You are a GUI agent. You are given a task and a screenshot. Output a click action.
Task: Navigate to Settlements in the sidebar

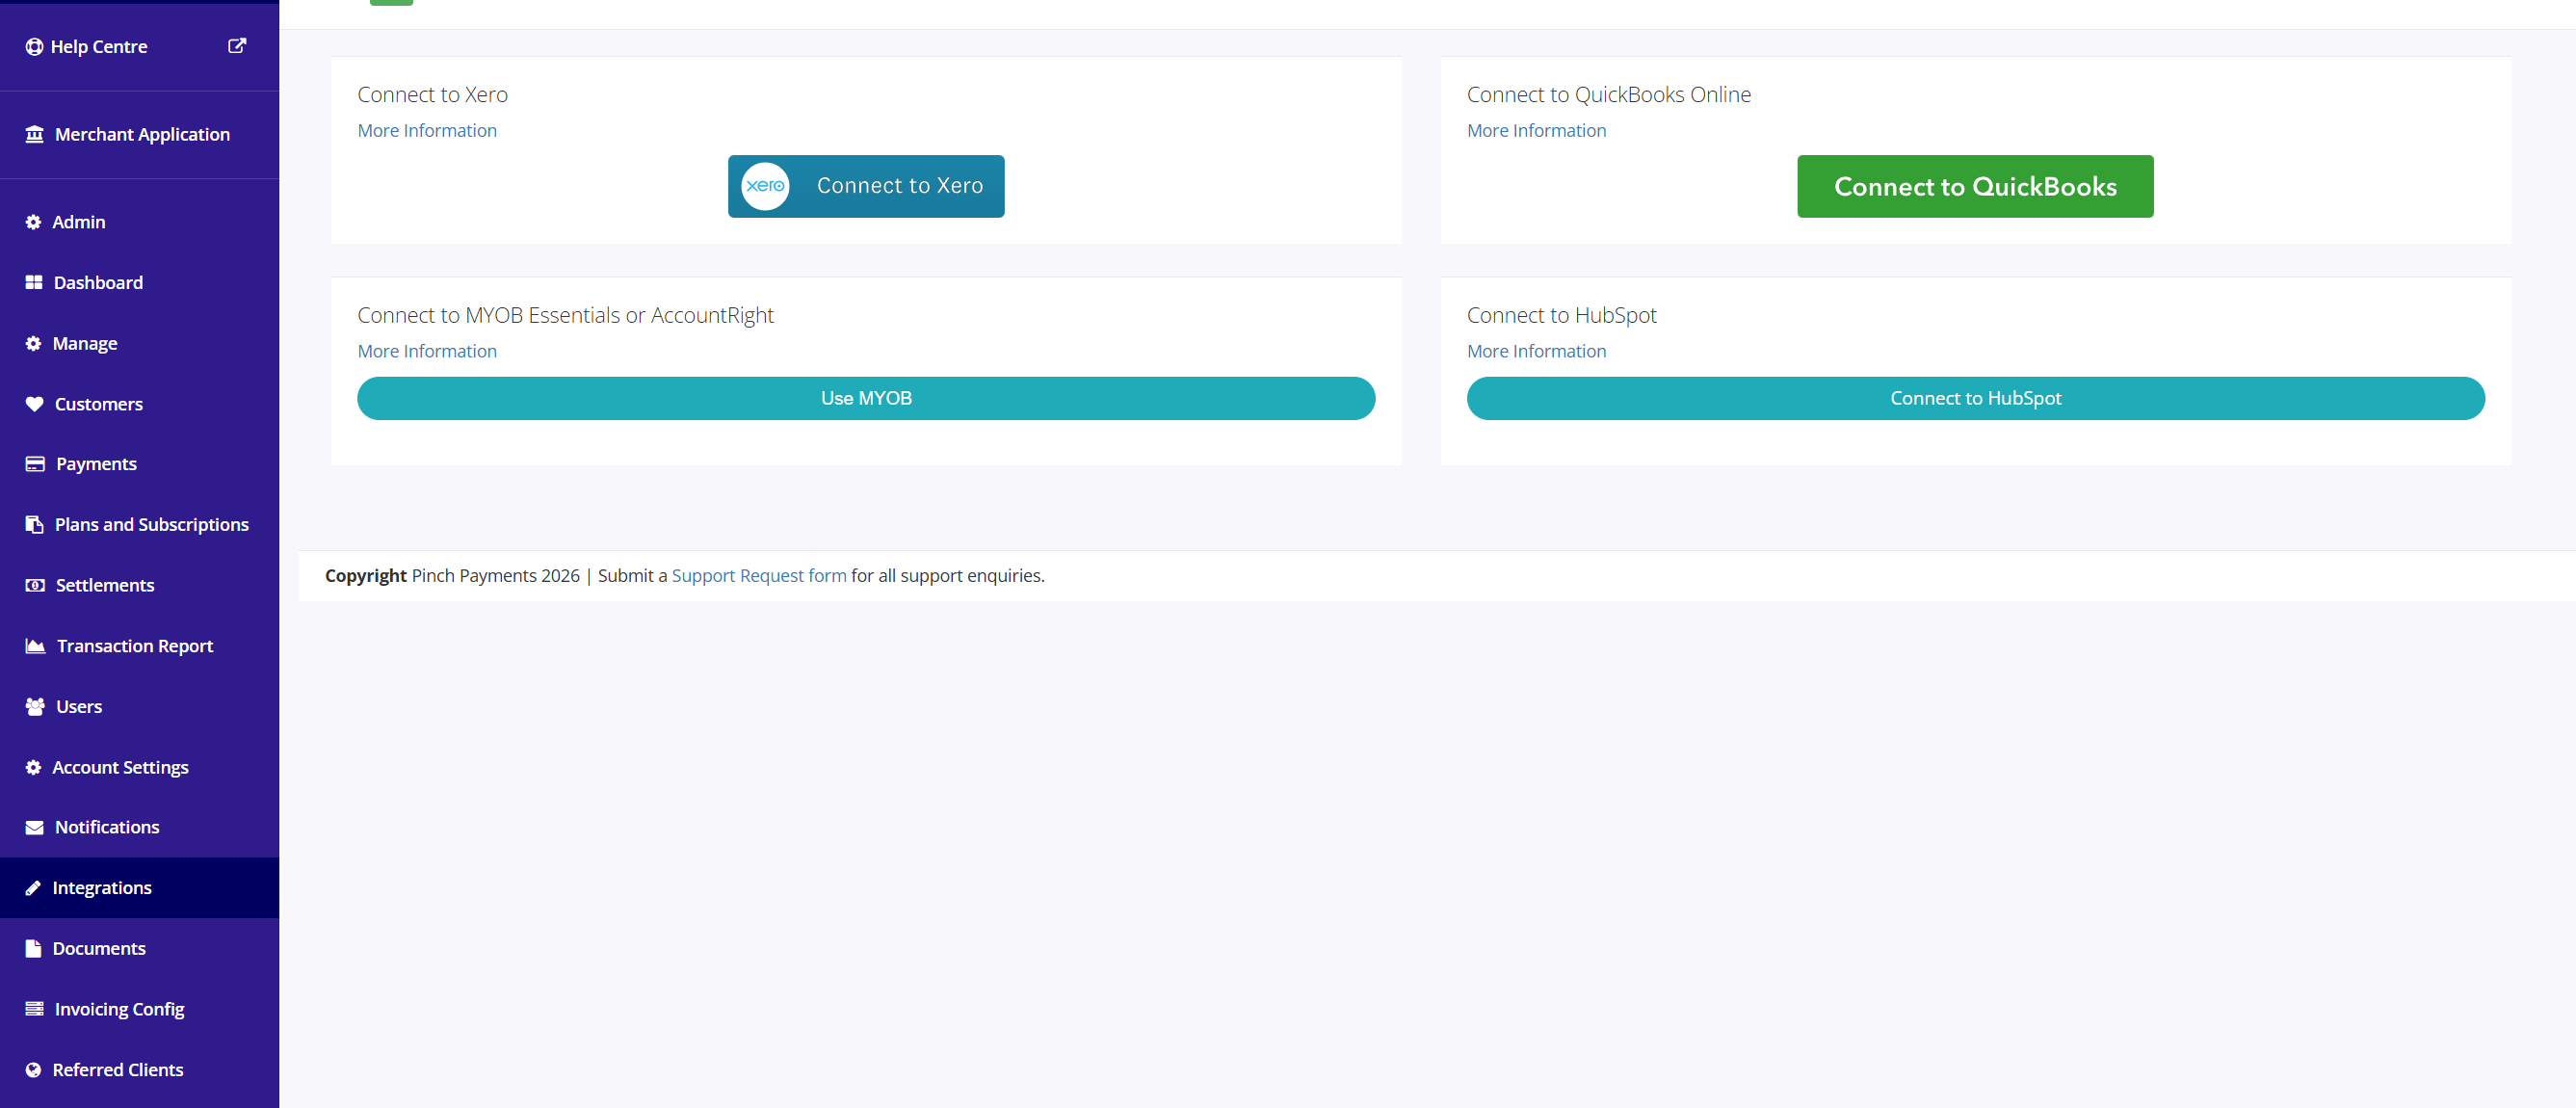[x=104, y=585]
